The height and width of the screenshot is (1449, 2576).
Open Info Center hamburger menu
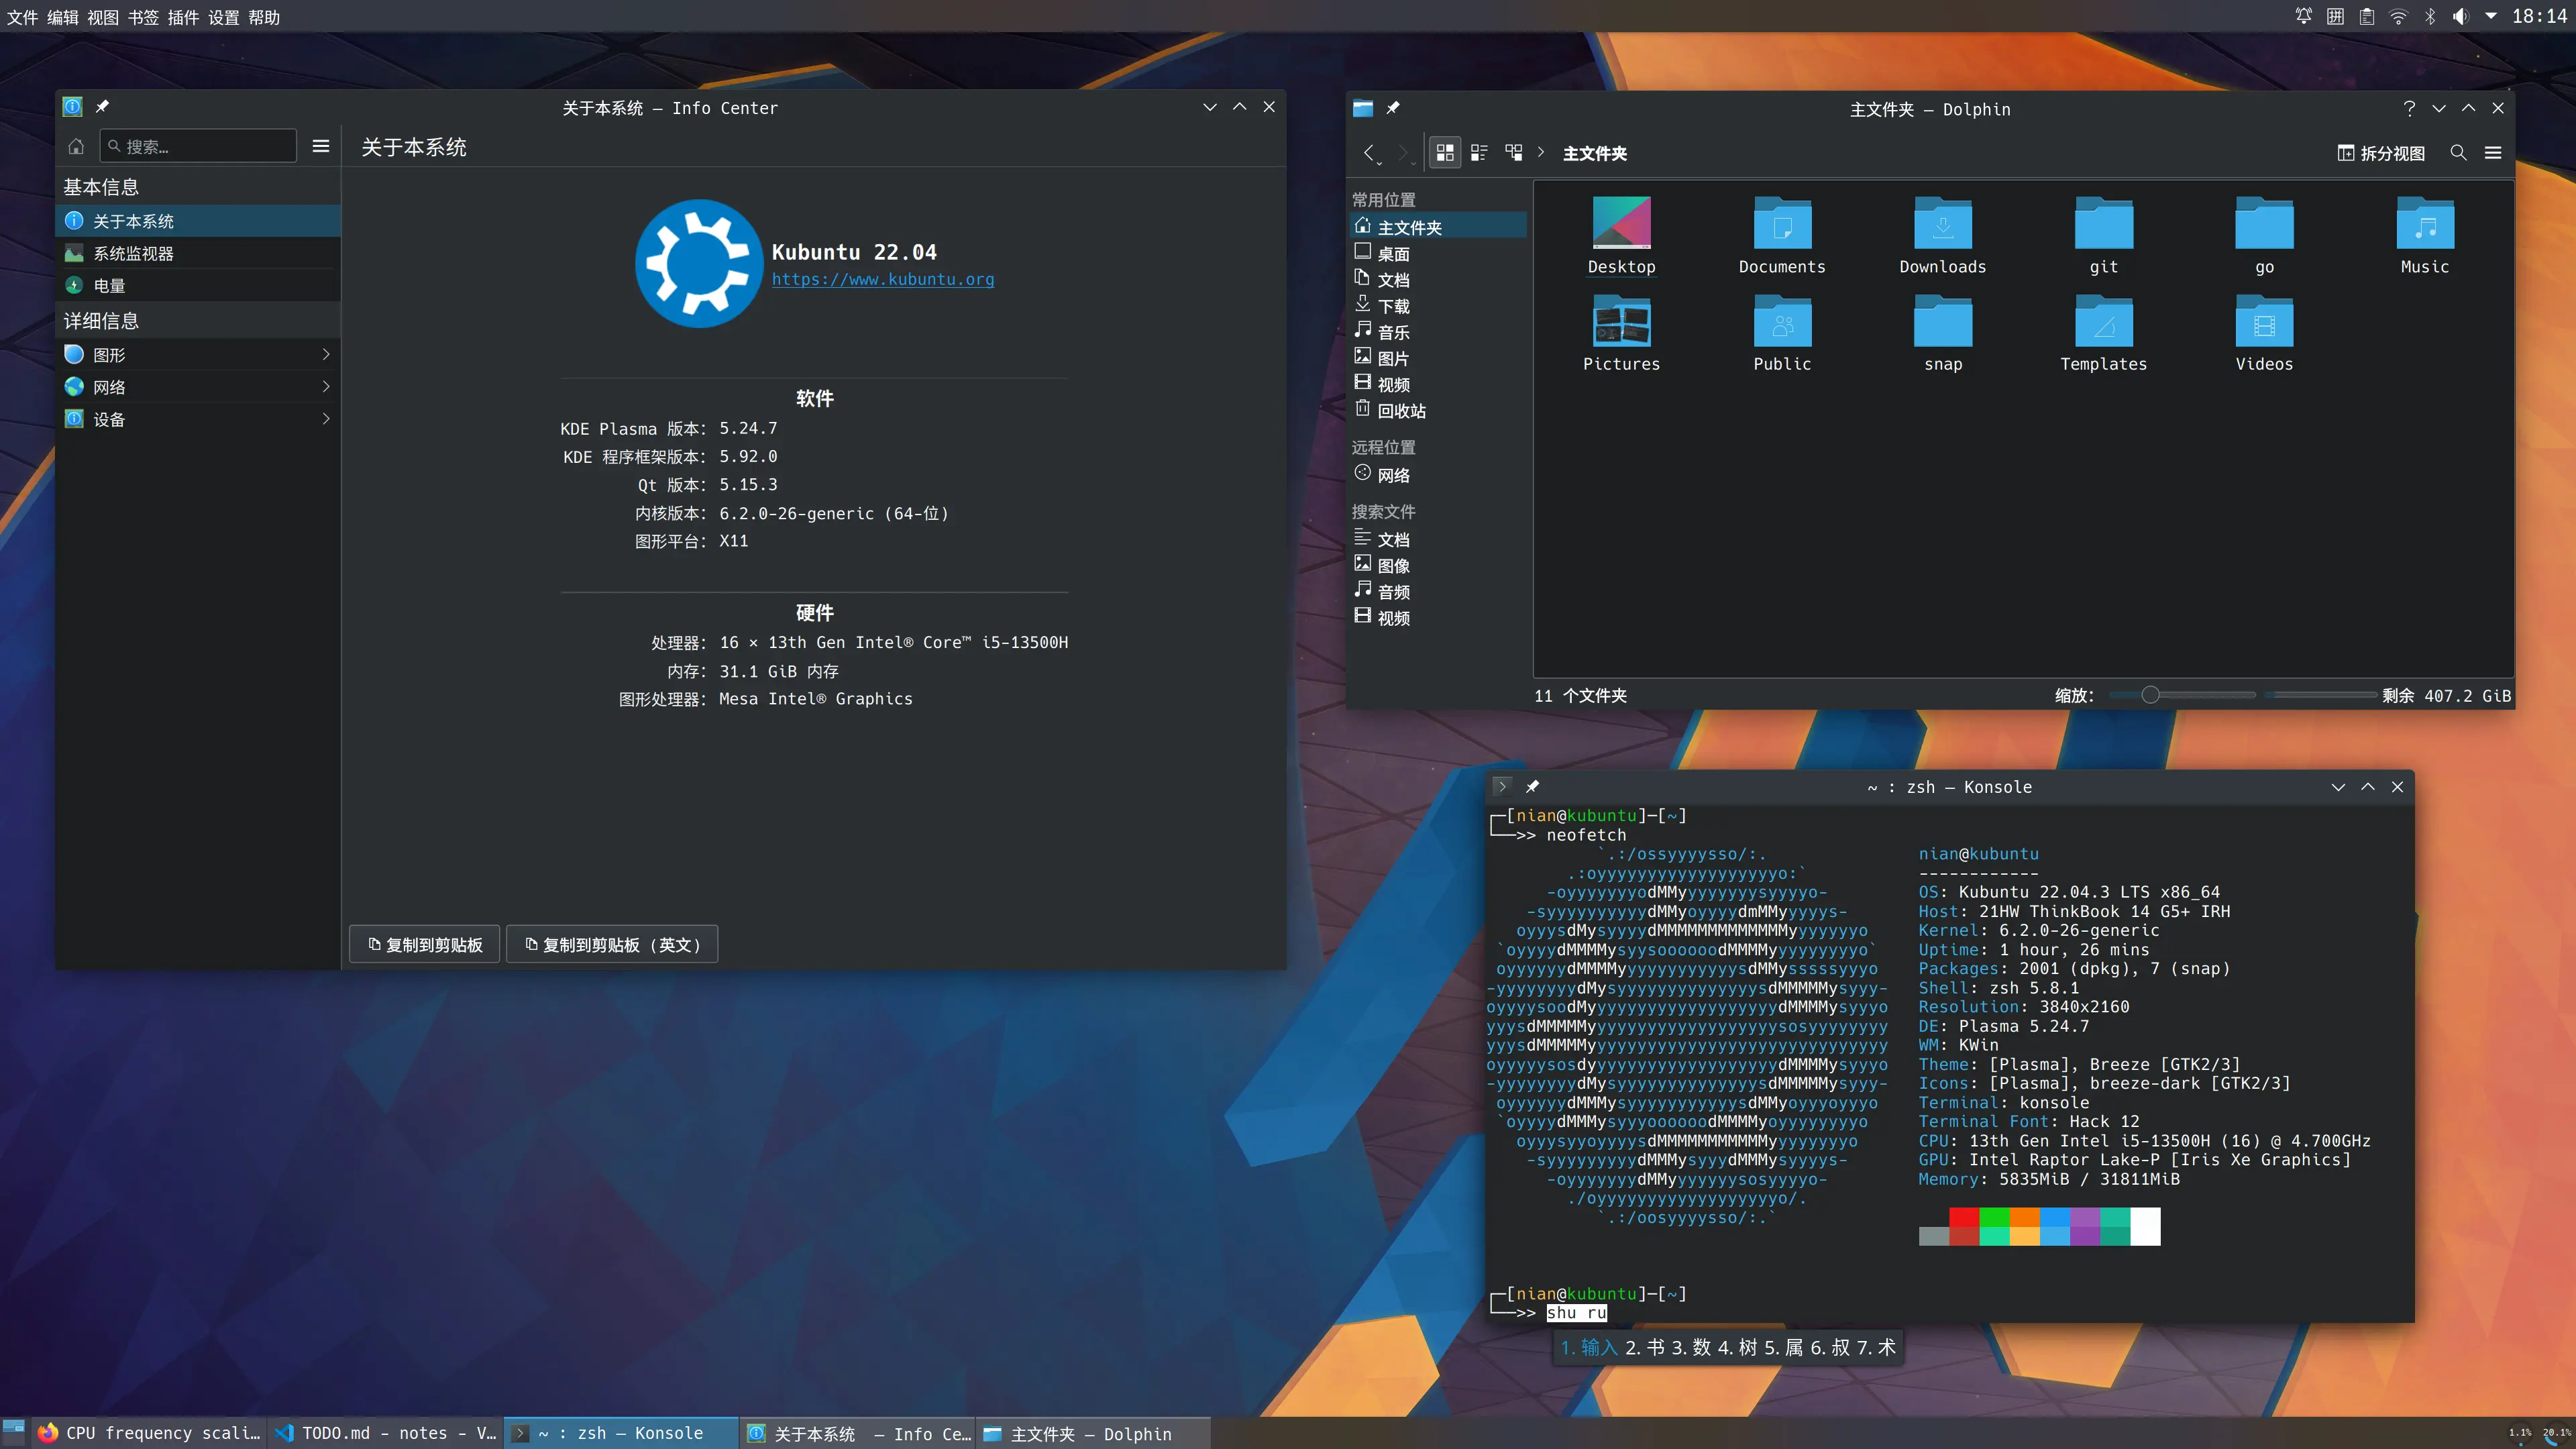pyautogui.click(x=321, y=147)
